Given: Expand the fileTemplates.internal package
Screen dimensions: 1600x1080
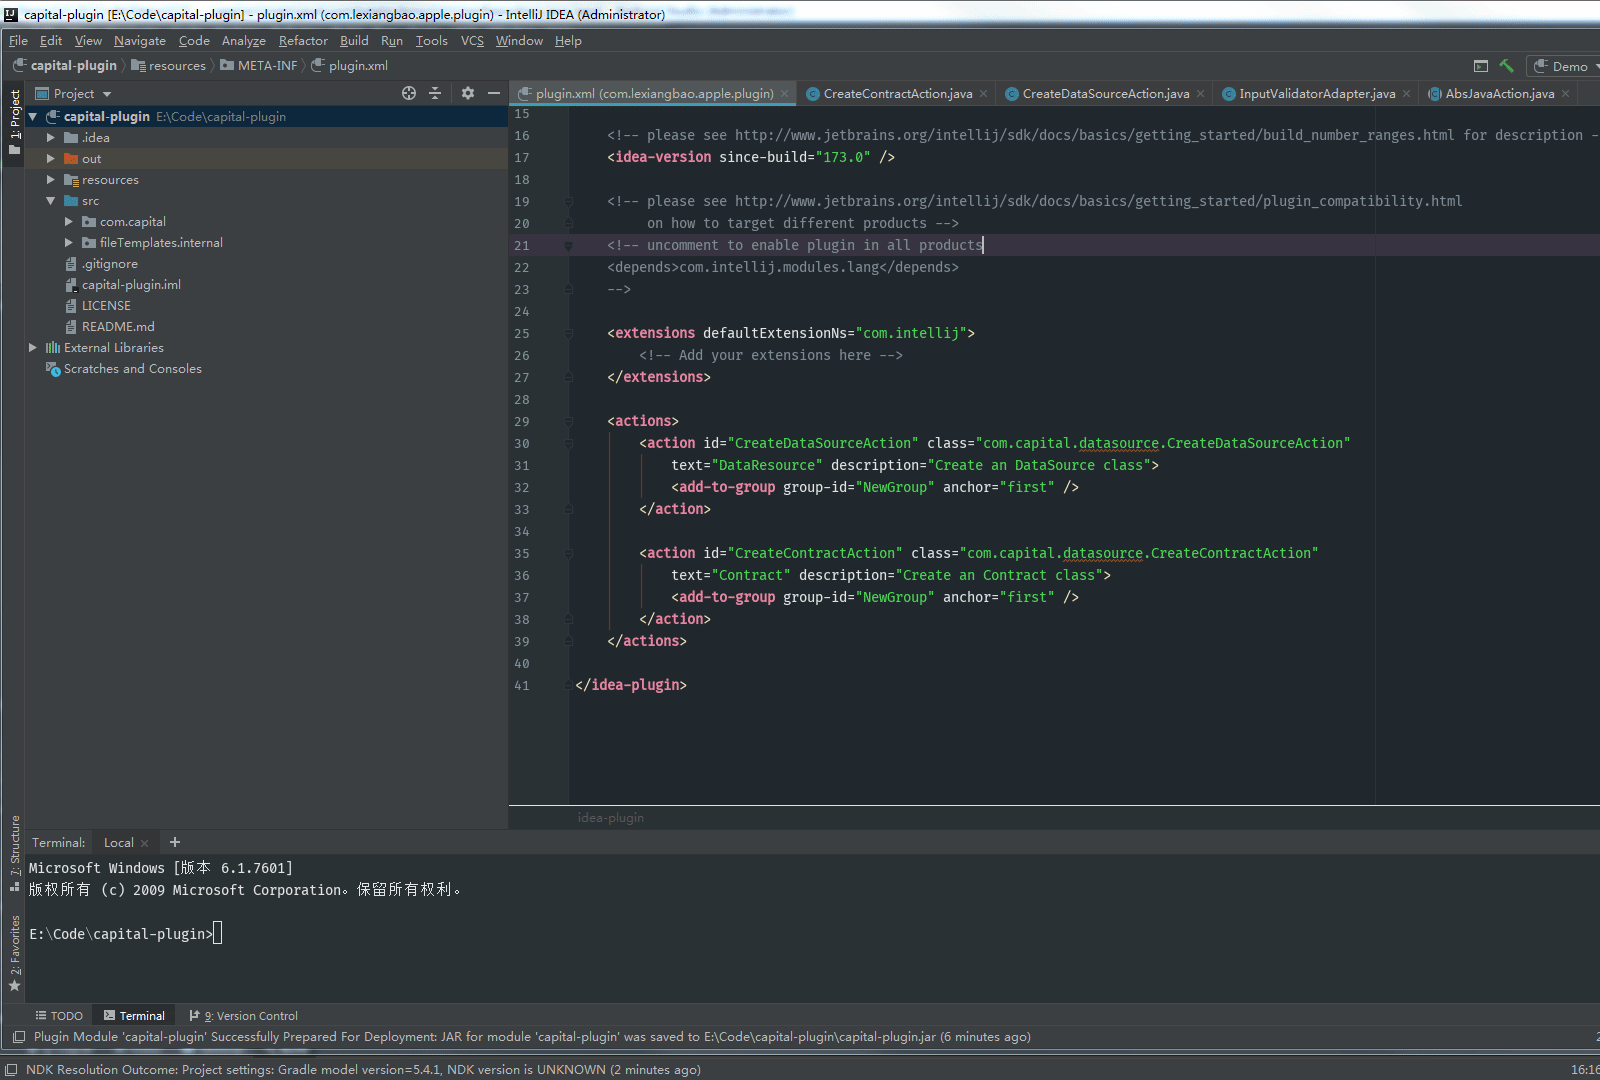Looking at the screenshot, I should click(x=69, y=243).
